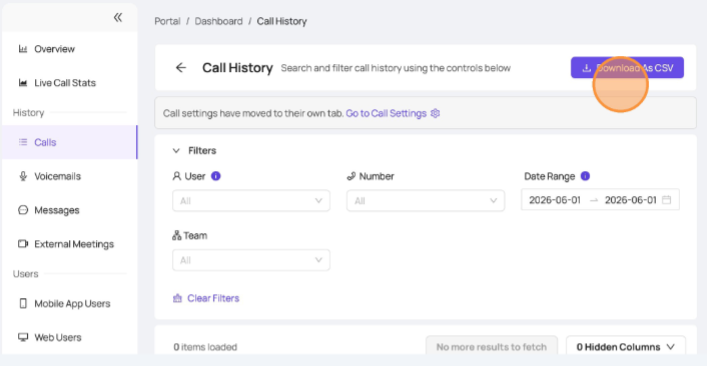Click the start date 2026-06-01 field
This screenshot has width=707, height=366.
[555, 200]
